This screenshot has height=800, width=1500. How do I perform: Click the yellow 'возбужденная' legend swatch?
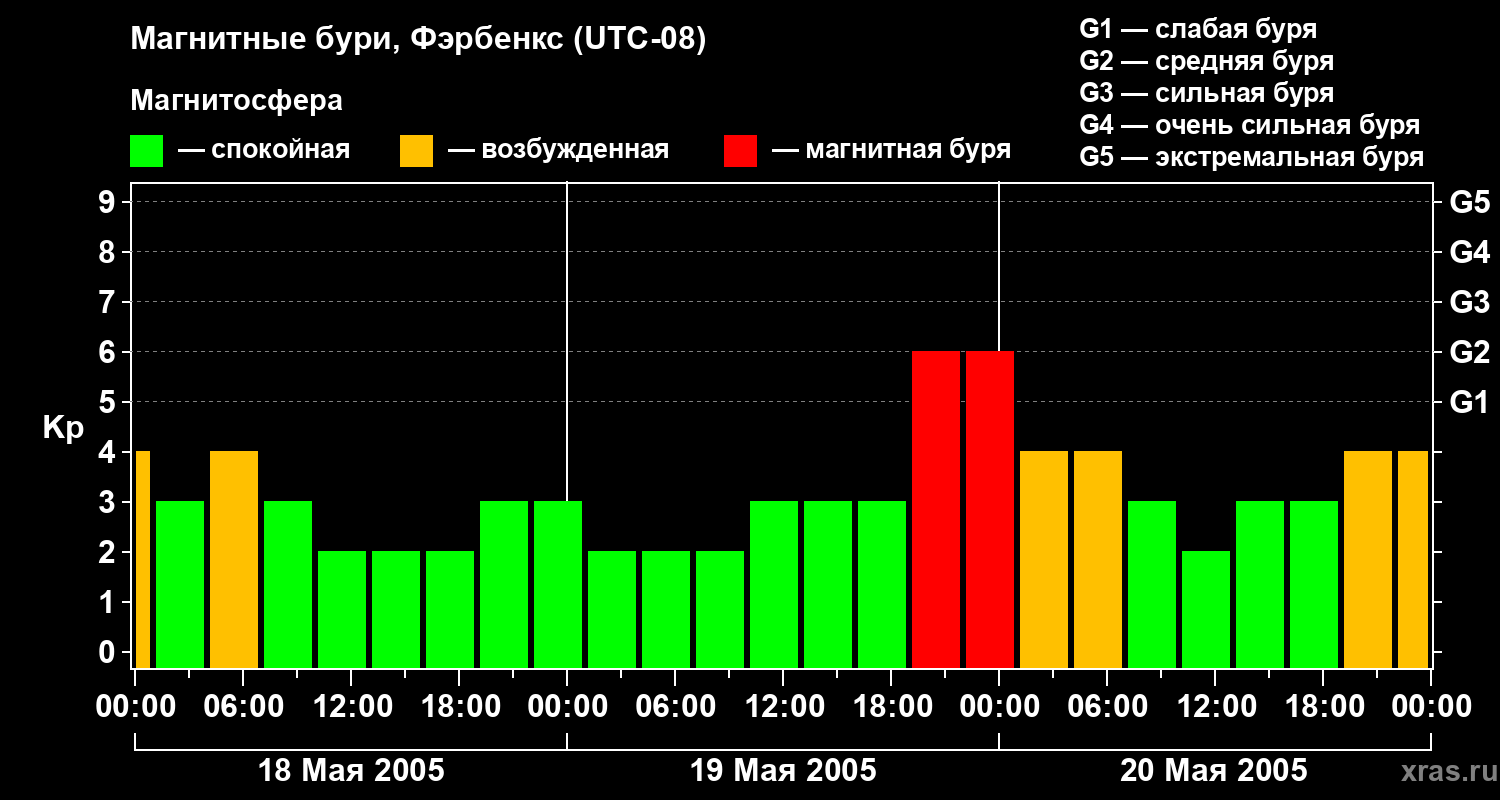(416, 151)
